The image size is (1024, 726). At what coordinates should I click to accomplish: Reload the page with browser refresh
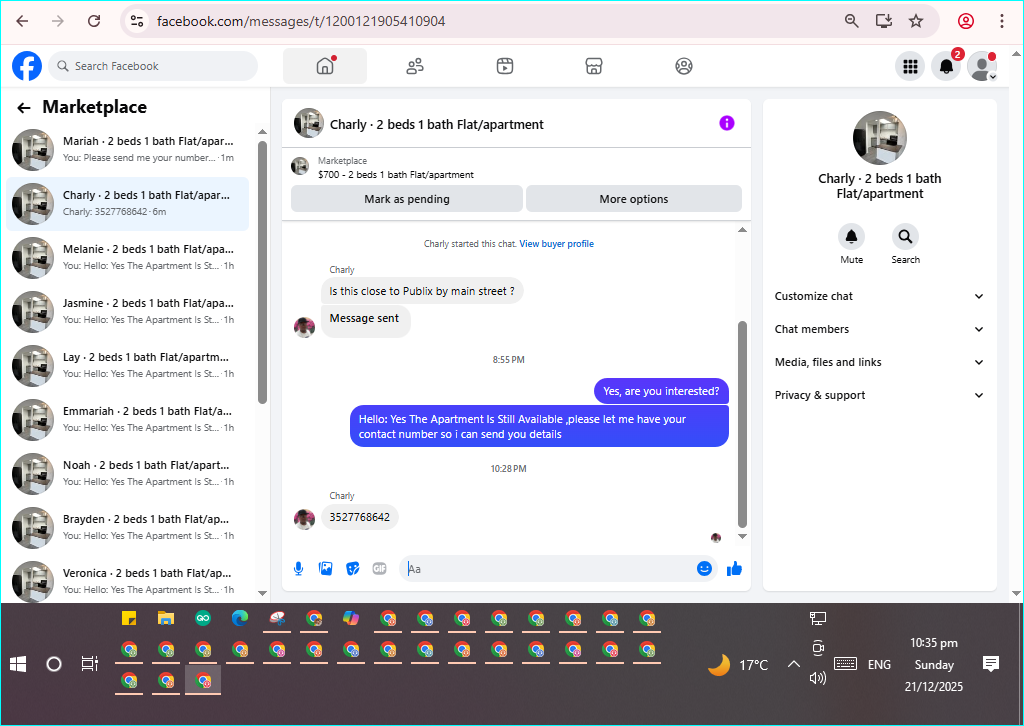[x=94, y=21]
